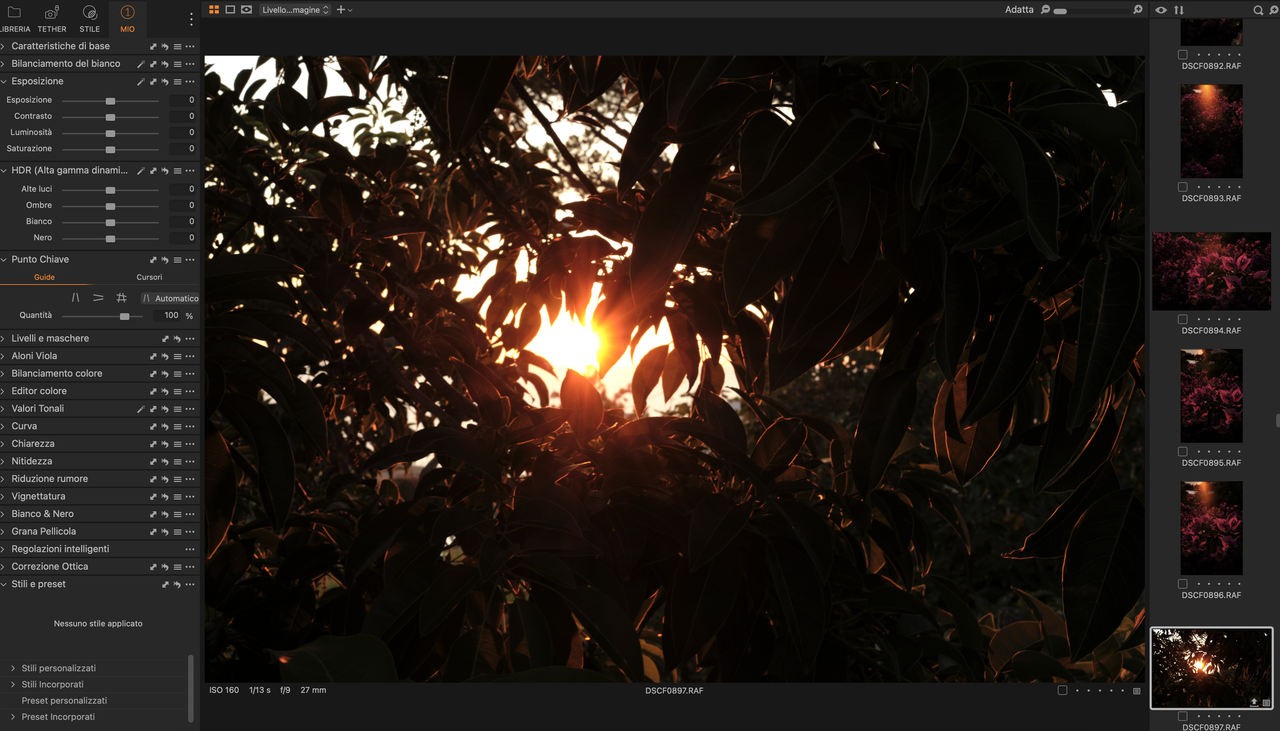1280x731 pixels.
Task: Click the viewer zoom-out magnifier icon
Action: 1046,9
